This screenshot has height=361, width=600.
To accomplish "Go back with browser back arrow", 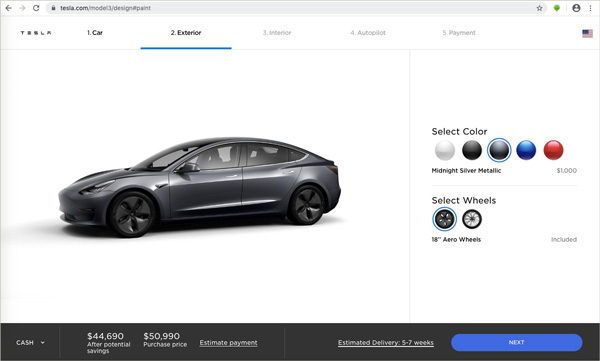I will coord(8,8).
